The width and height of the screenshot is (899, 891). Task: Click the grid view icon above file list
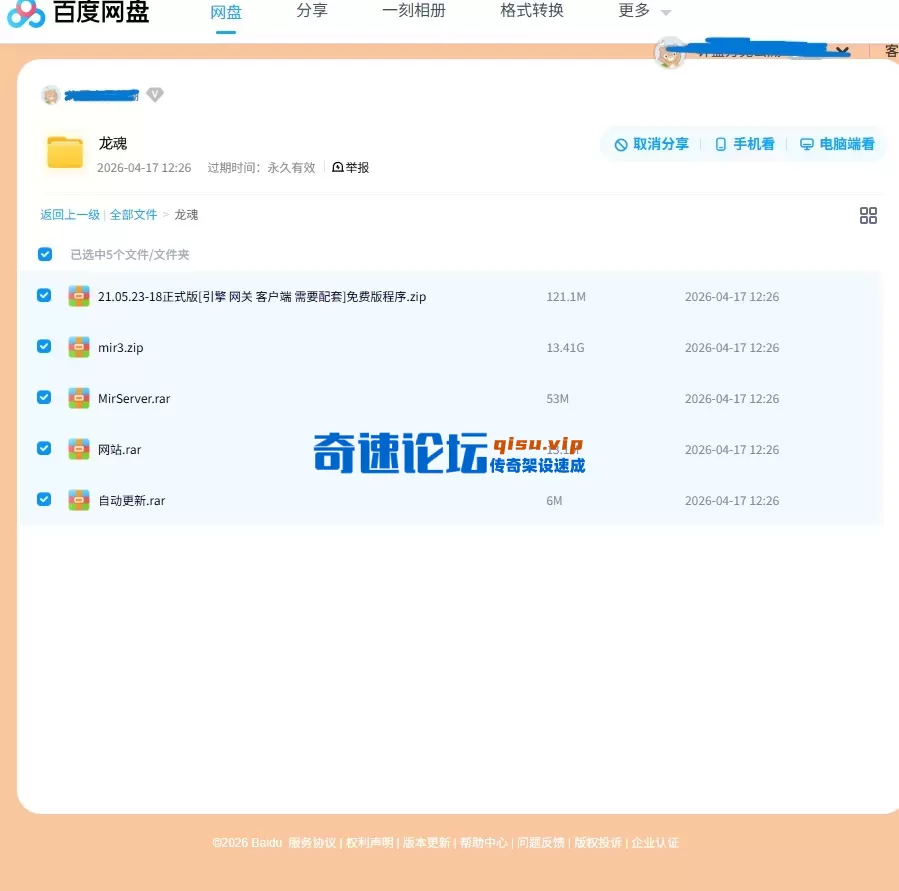click(868, 214)
